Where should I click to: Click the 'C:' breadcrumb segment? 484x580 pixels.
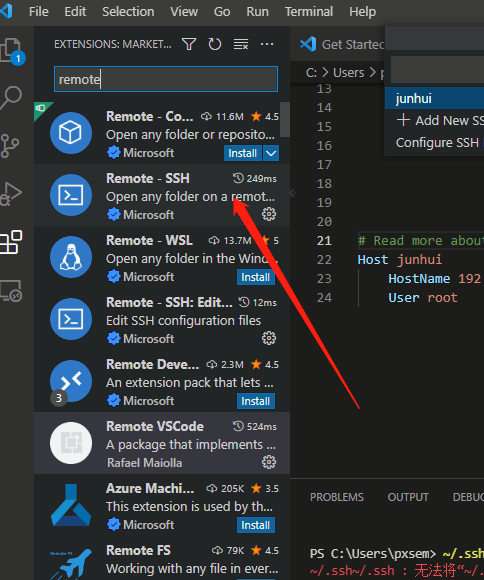(x=311, y=72)
